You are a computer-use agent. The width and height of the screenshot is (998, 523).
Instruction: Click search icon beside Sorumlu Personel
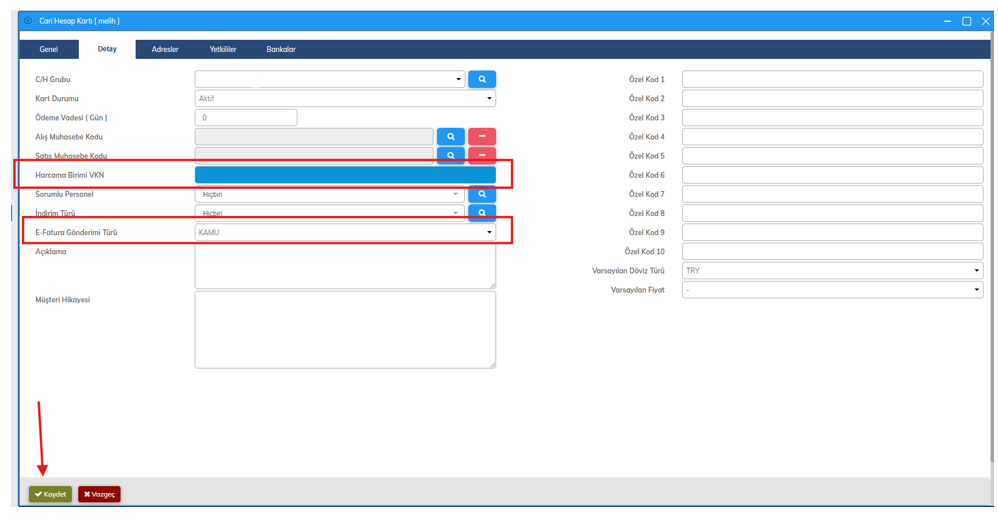(x=482, y=194)
